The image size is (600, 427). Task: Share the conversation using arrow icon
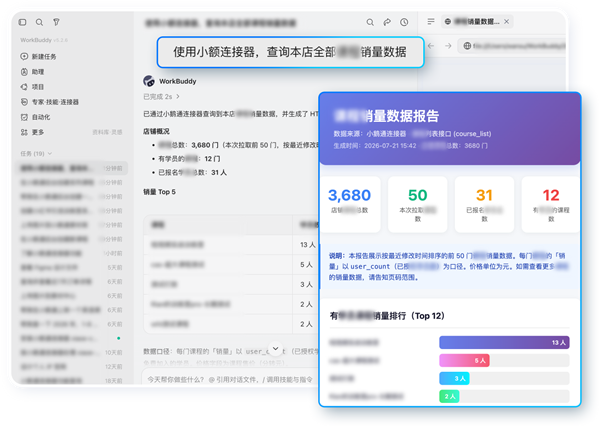point(387,22)
